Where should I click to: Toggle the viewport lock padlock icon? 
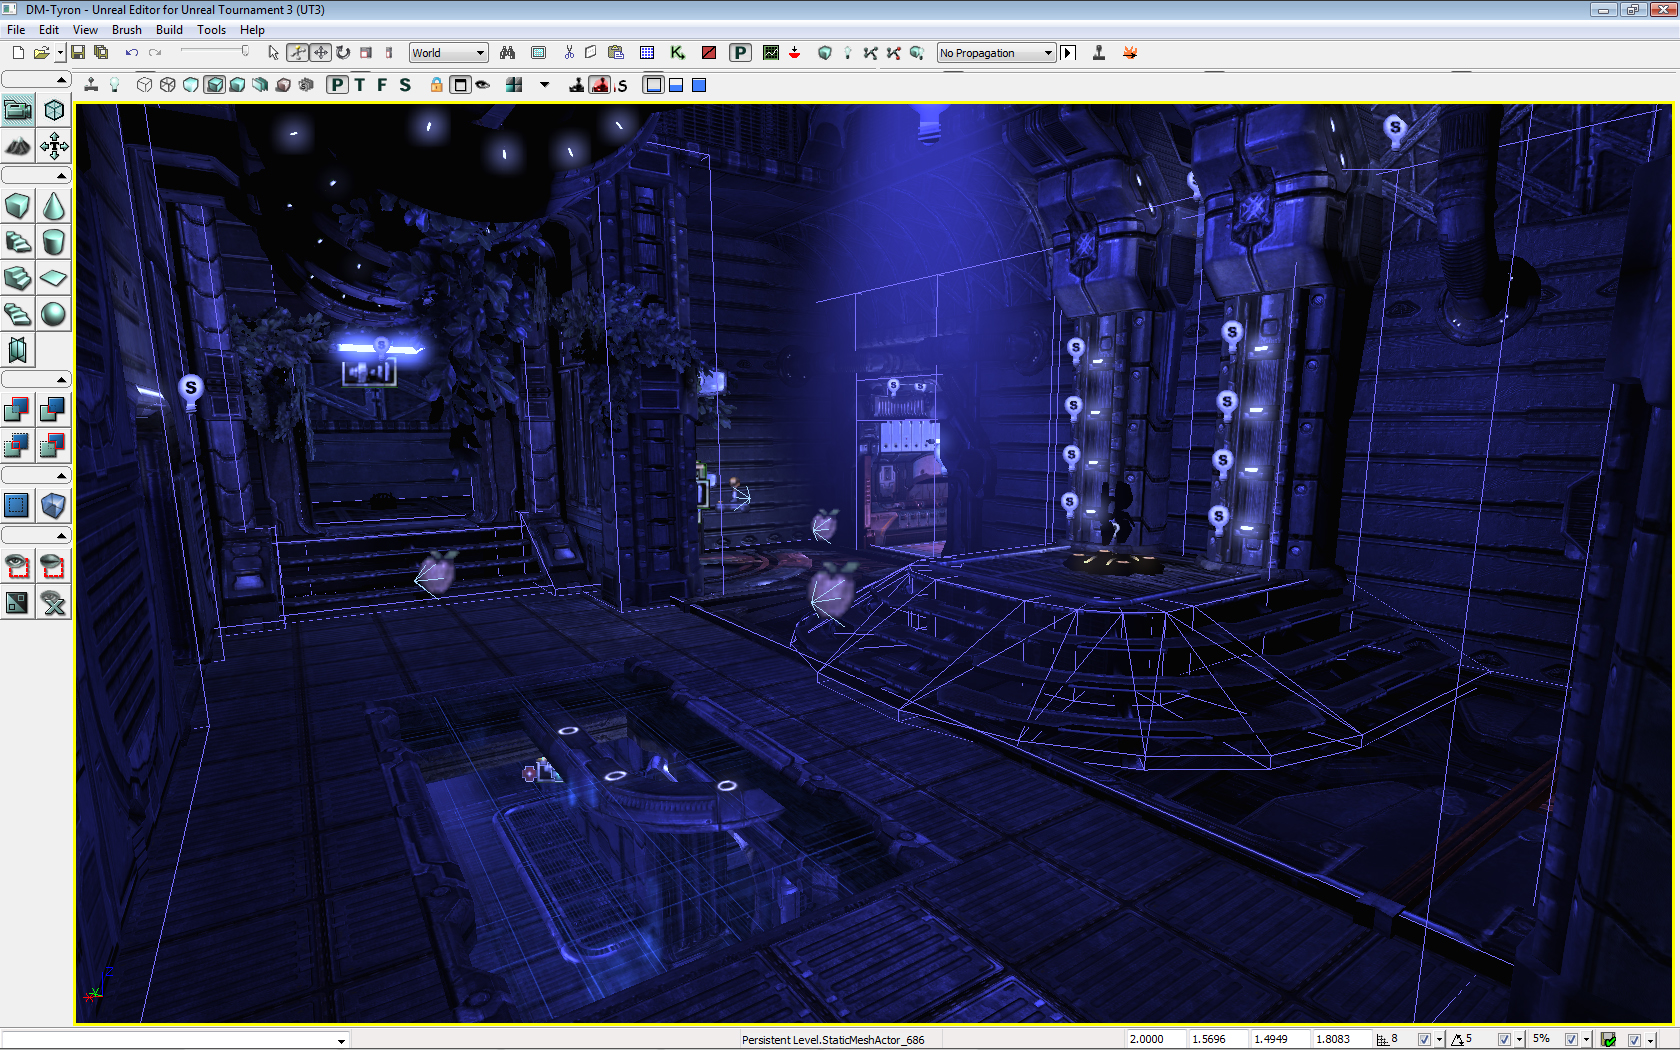tap(437, 85)
